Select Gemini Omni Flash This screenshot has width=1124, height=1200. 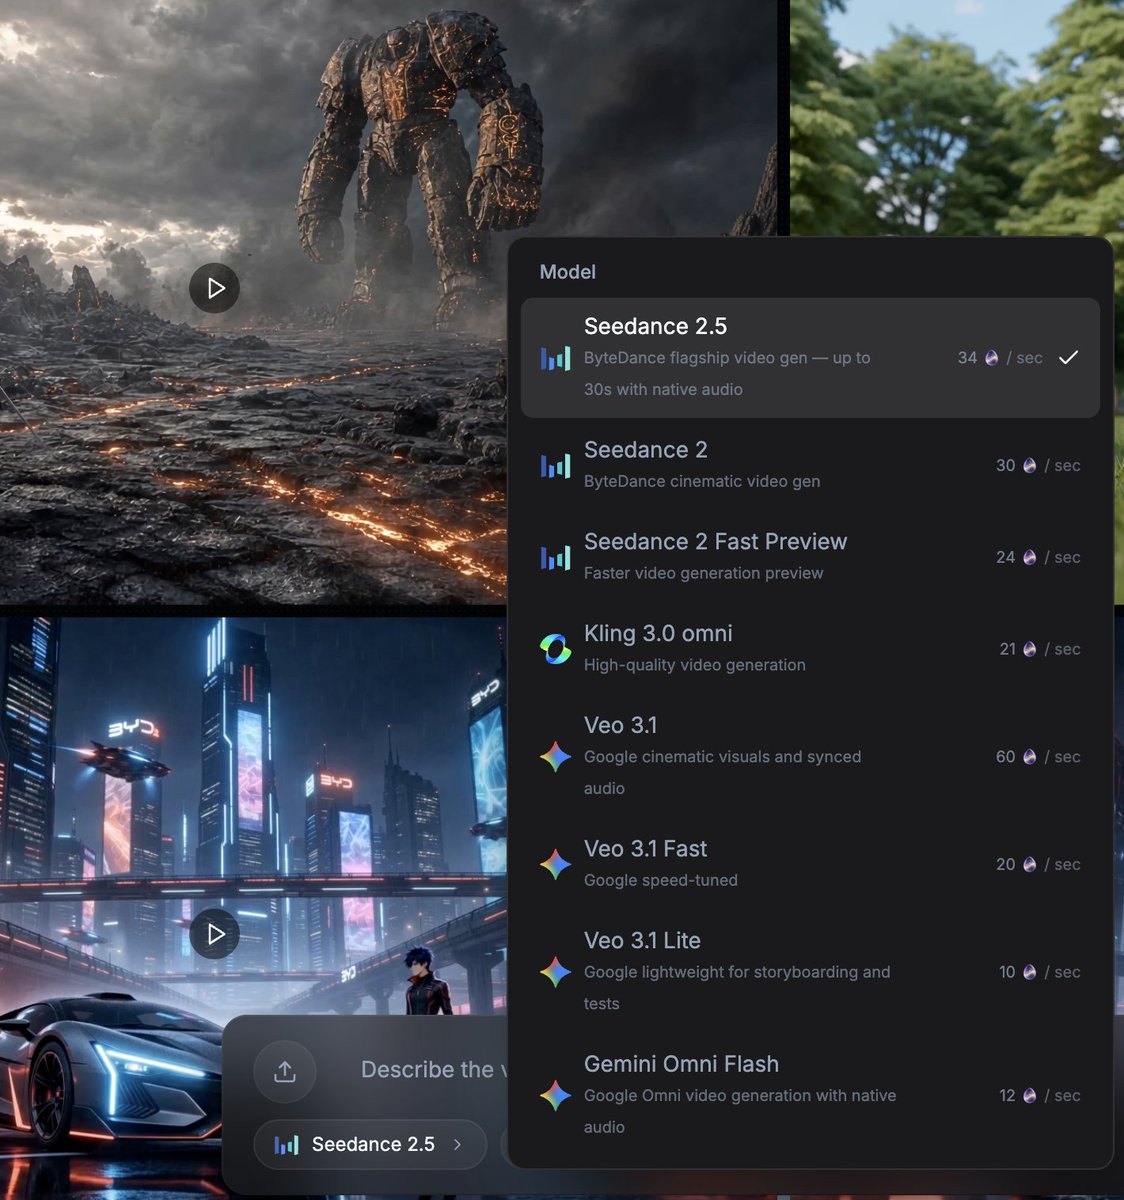click(810, 1096)
